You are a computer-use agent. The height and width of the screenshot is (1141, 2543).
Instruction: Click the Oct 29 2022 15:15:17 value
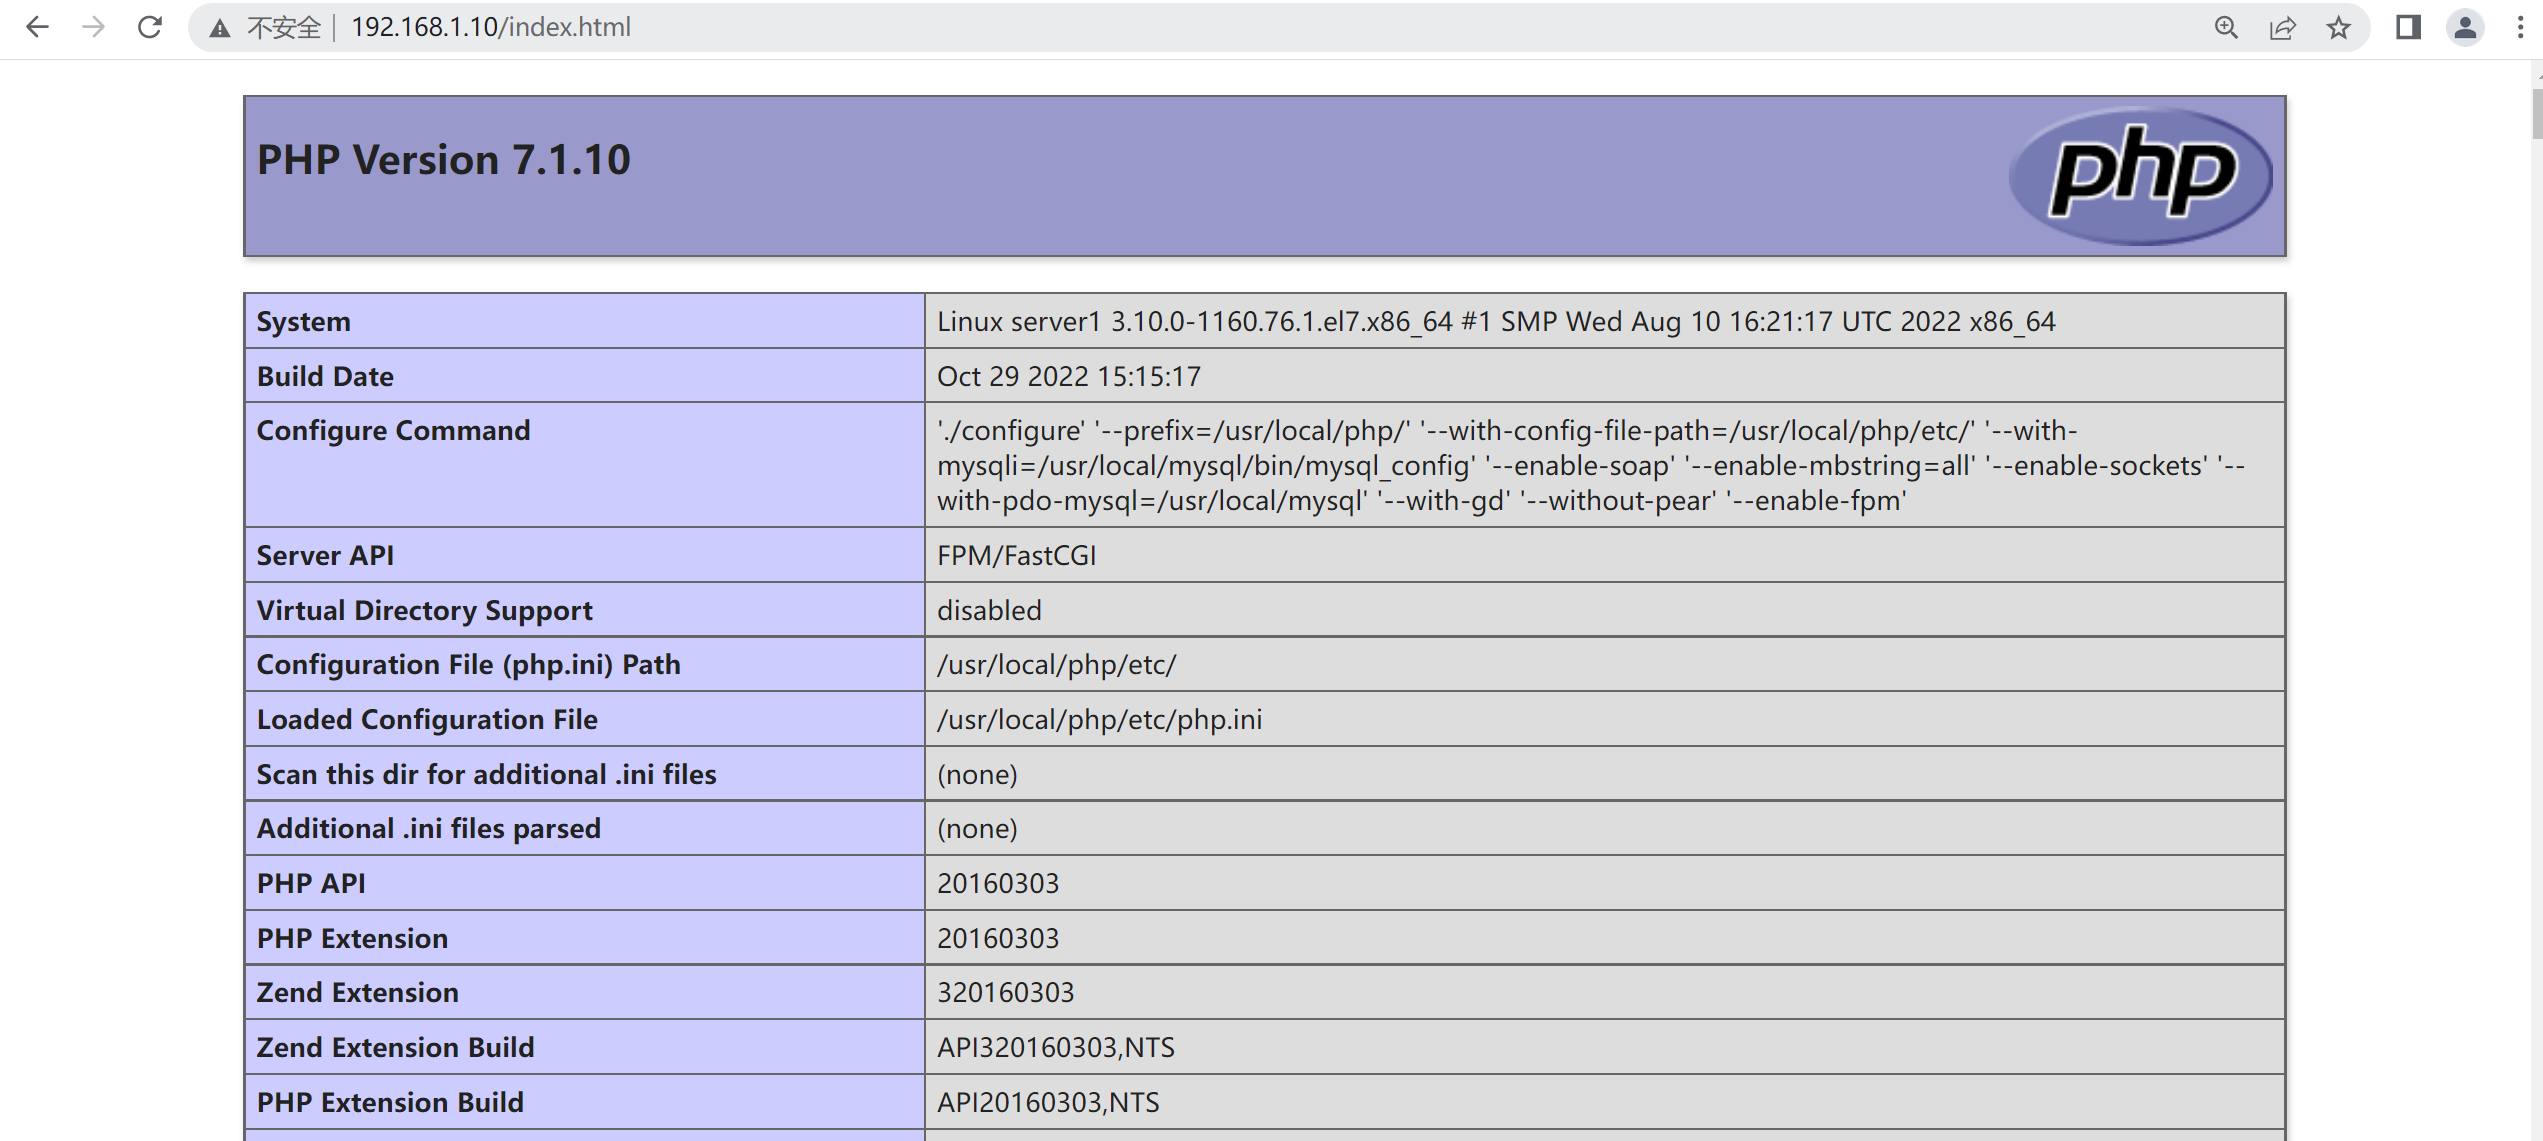click(1069, 376)
